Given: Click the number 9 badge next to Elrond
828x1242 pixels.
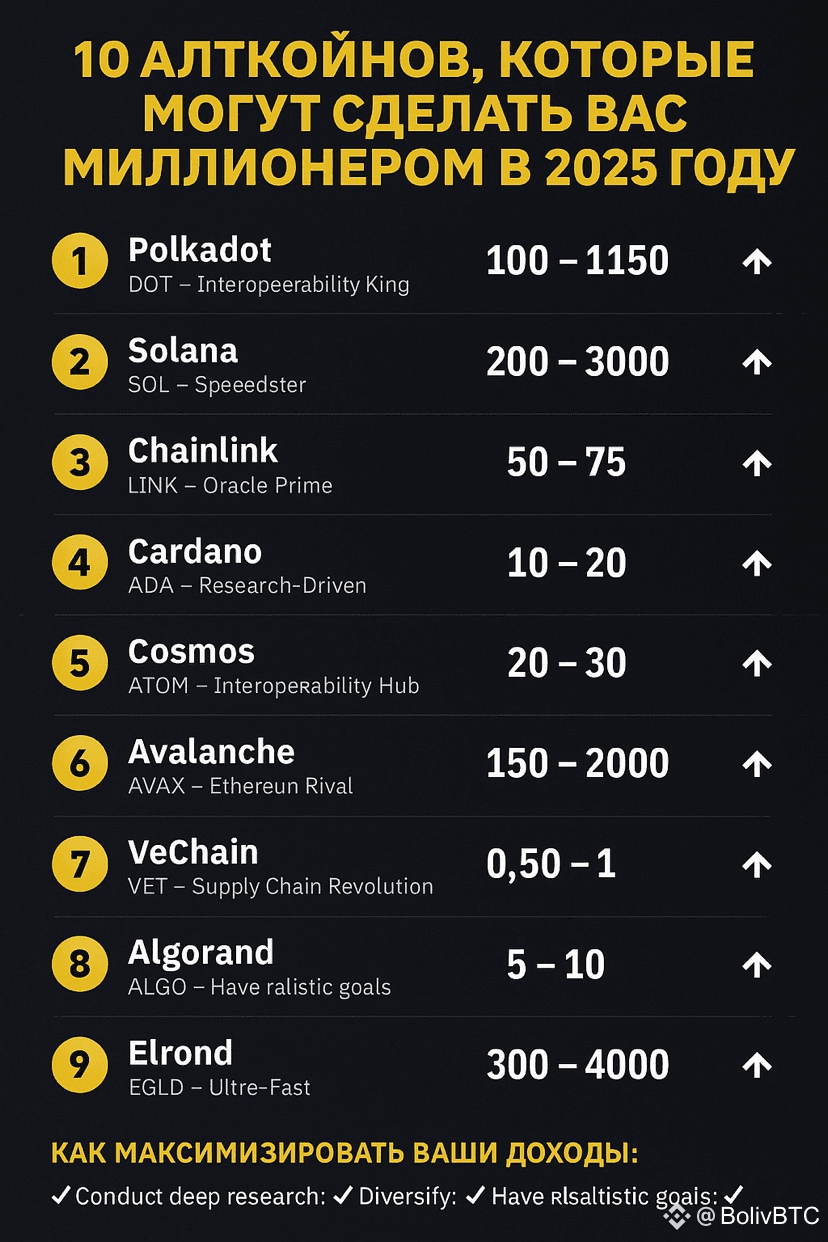Looking at the screenshot, I should pyautogui.click(x=79, y=1065).
